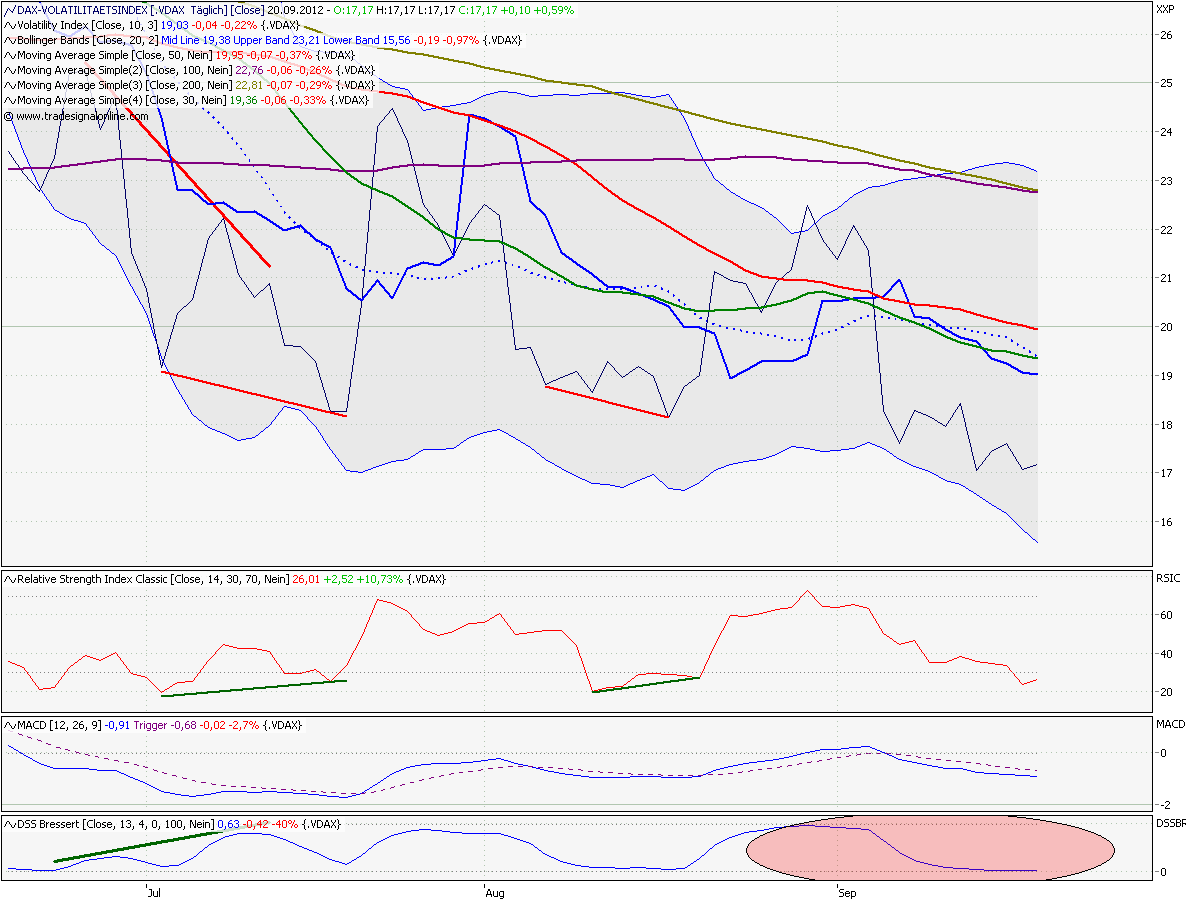
Task: Click the DAX-VOLATILITAETSINDEX indicator wave icon
Action: click(8, 10)
